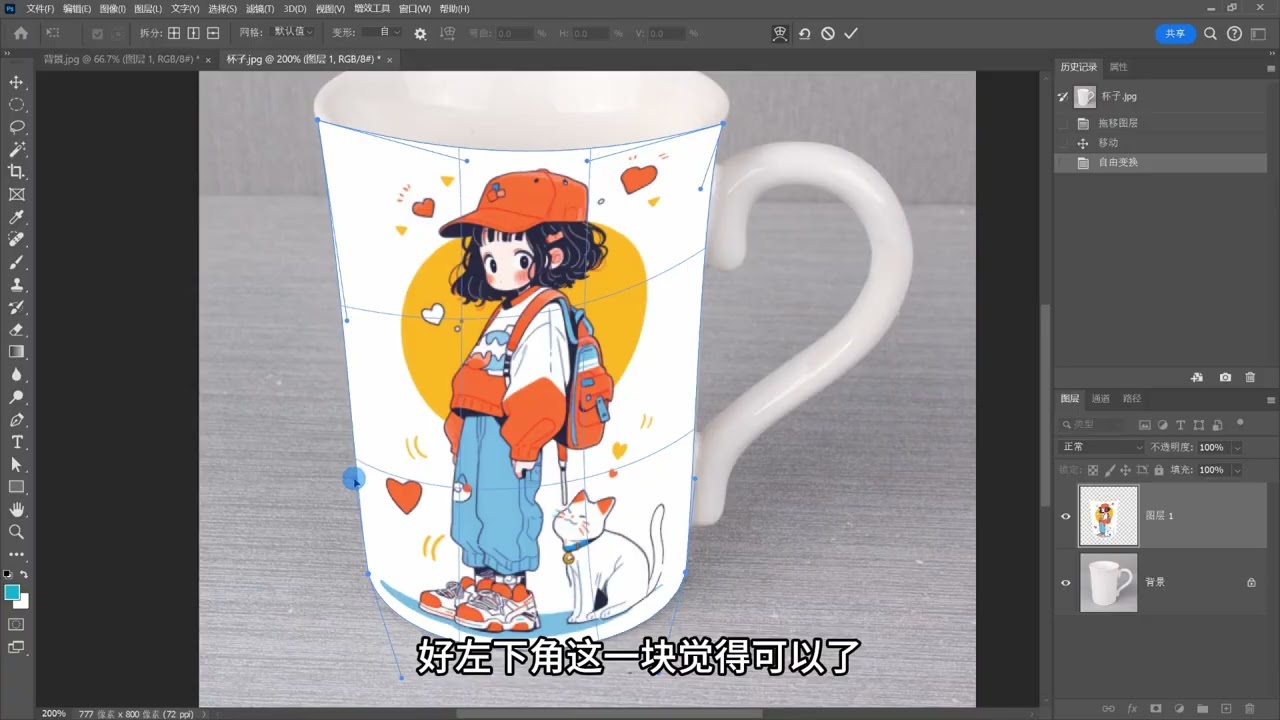The image size is (1280, 720).
Task: Select the Eraser tool
Action: (x=16, y=329)
